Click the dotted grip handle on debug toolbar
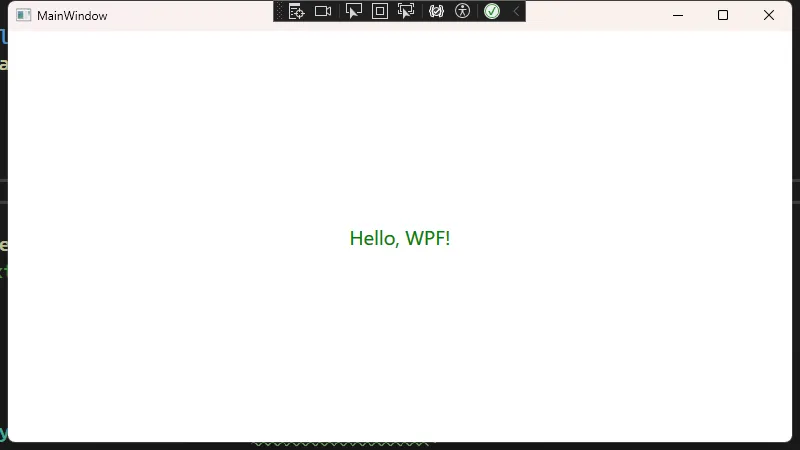This screenshot has height=450, width=800. point(280,12)
